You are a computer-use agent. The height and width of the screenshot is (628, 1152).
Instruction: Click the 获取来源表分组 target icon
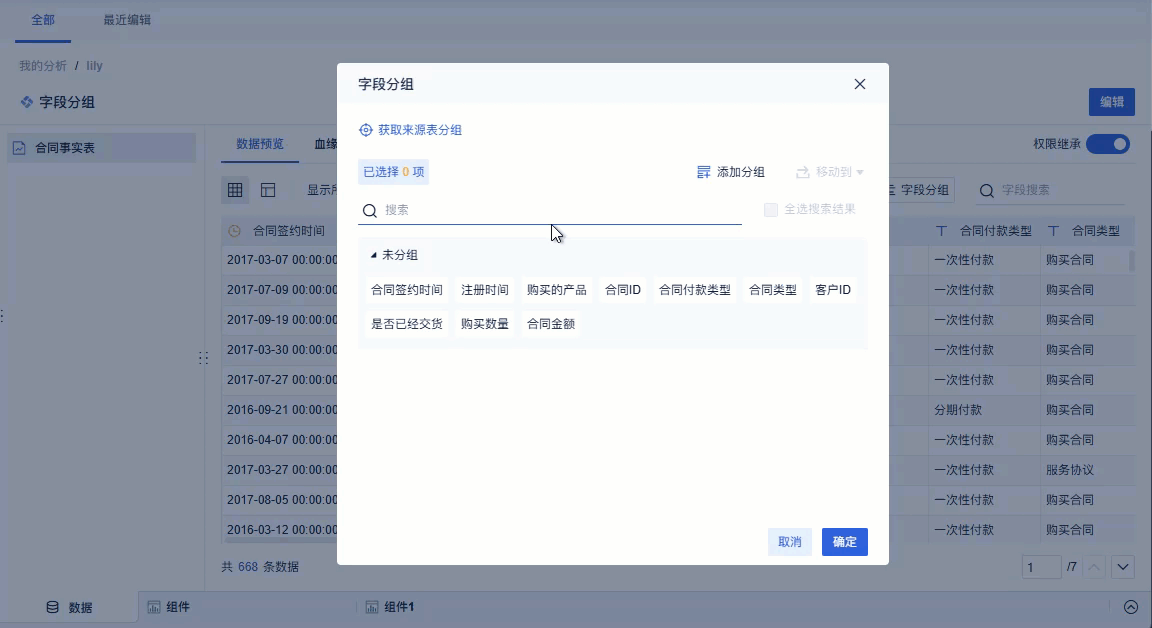pyautogui.click(x=365, y=130)
